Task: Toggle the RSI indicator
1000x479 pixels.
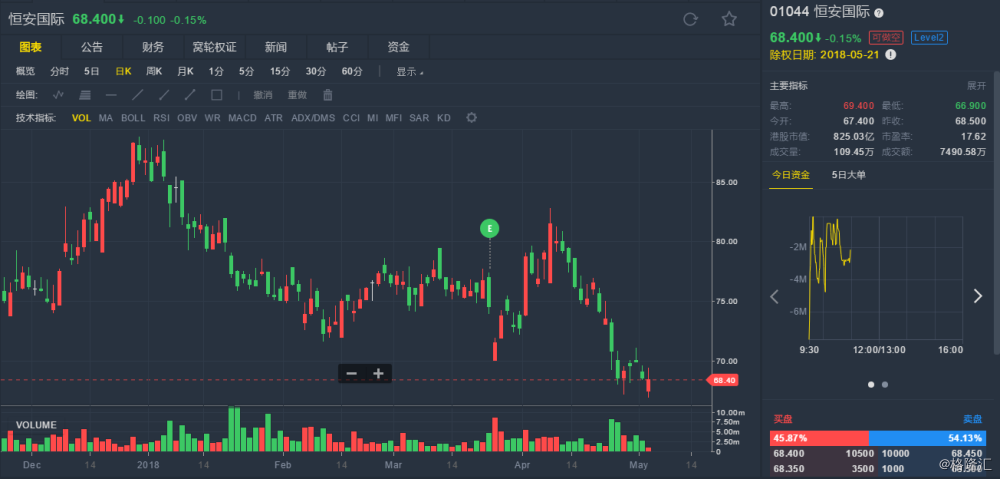Action: (161, 117)
